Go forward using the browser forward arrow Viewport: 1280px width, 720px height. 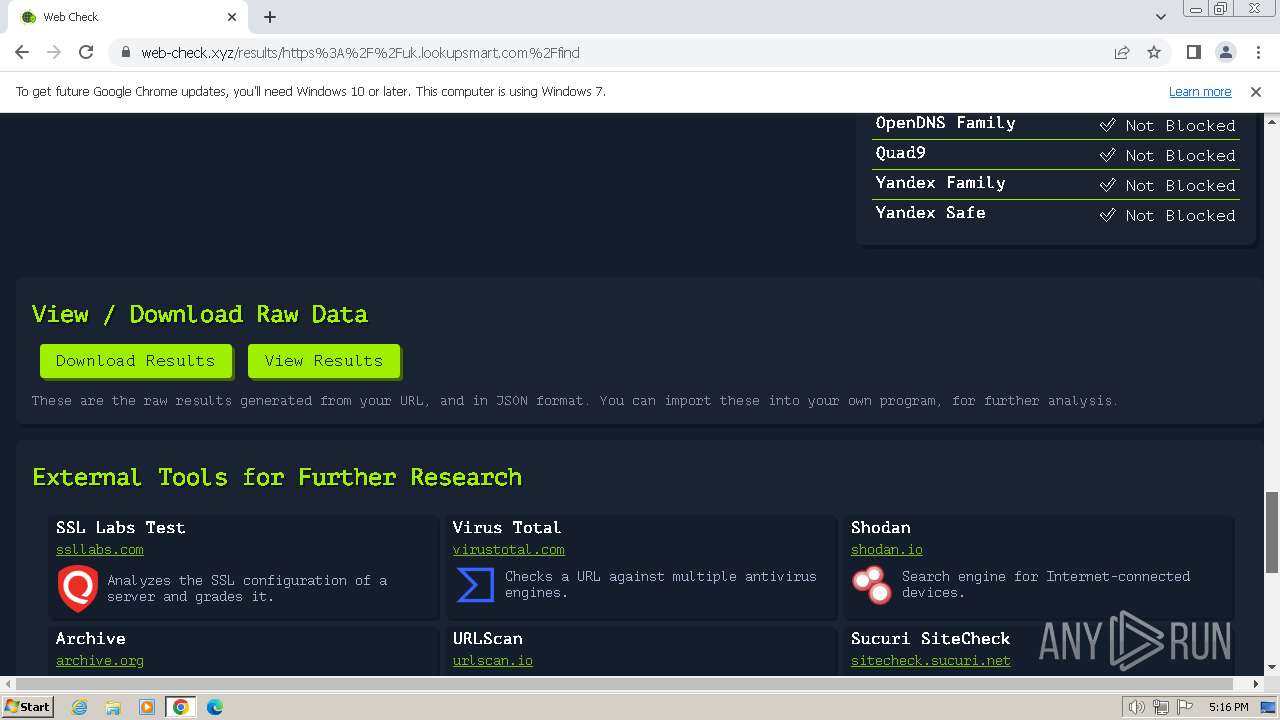coord(54,52)
